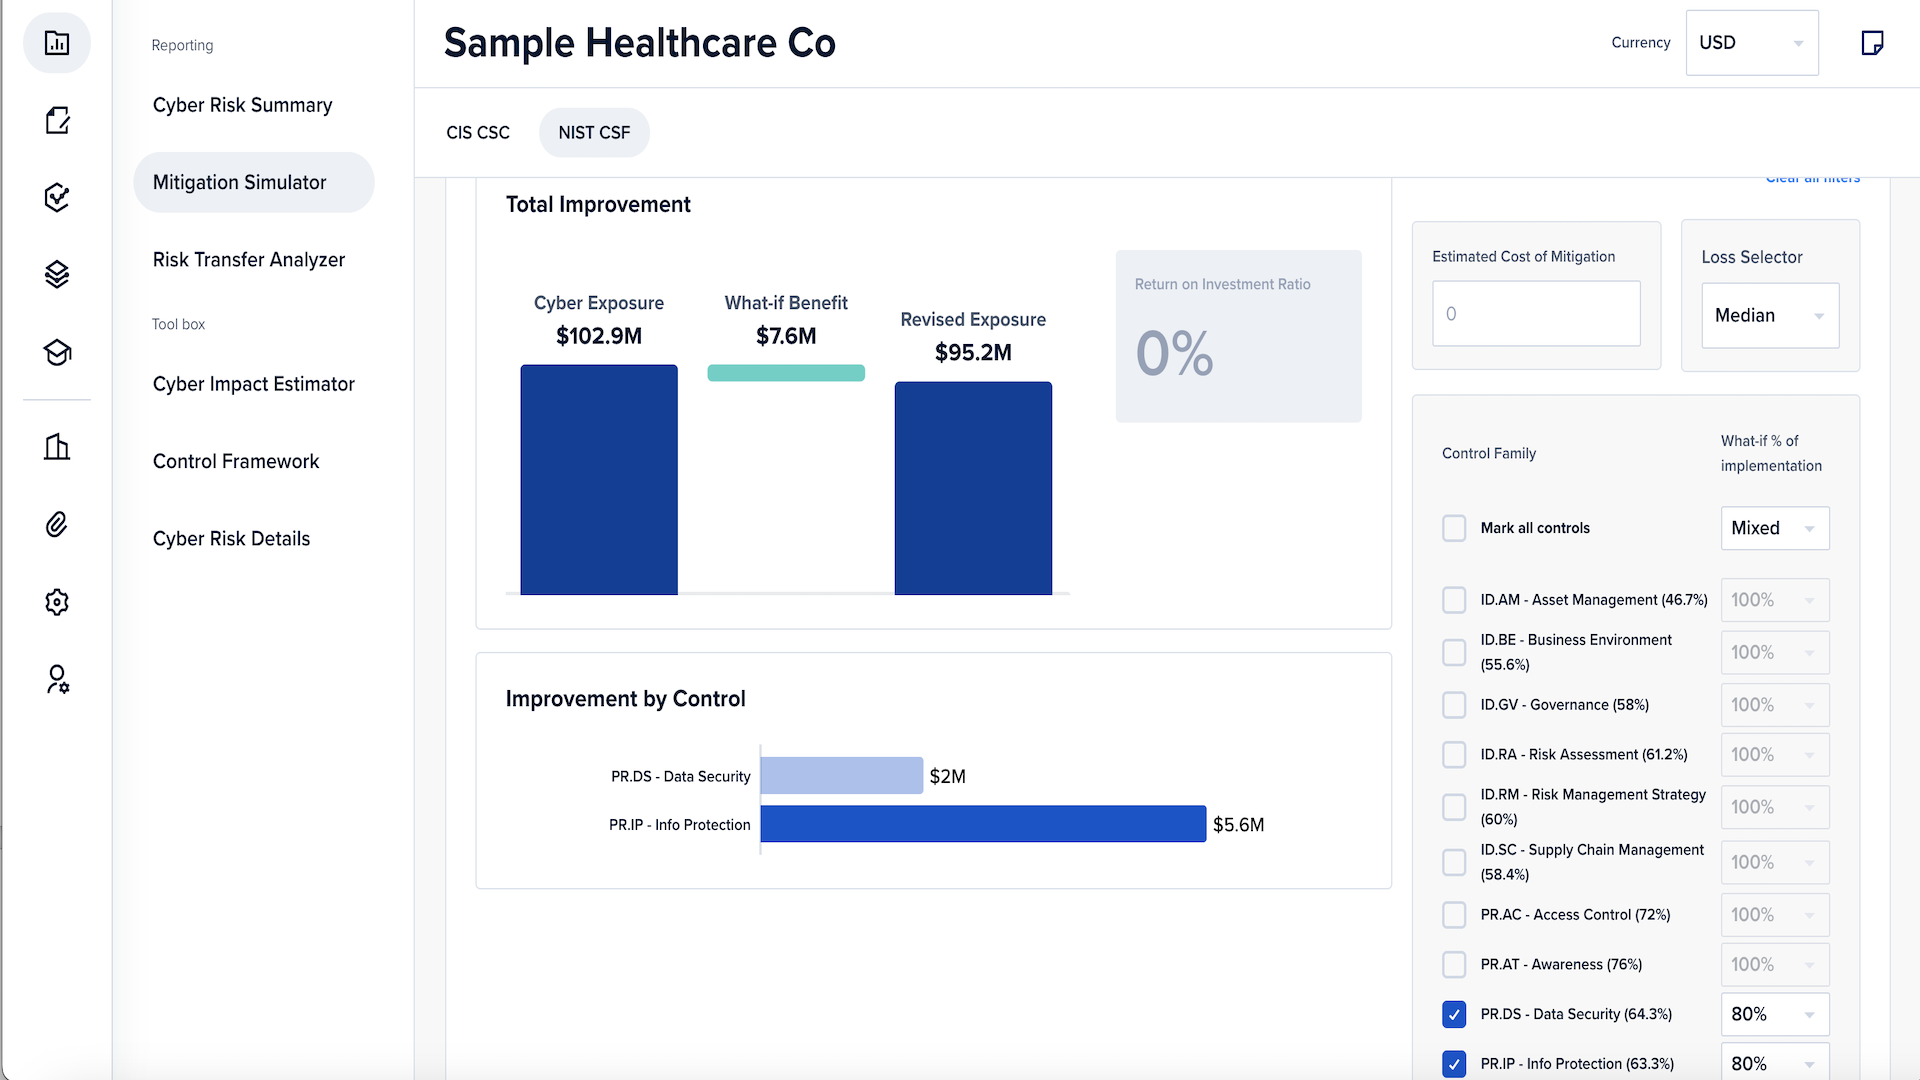Image resolution: width=1920 pixels, height=1080 pixels.
Task: Check the Mark all controls checkbox
Action: (1454, 528)
